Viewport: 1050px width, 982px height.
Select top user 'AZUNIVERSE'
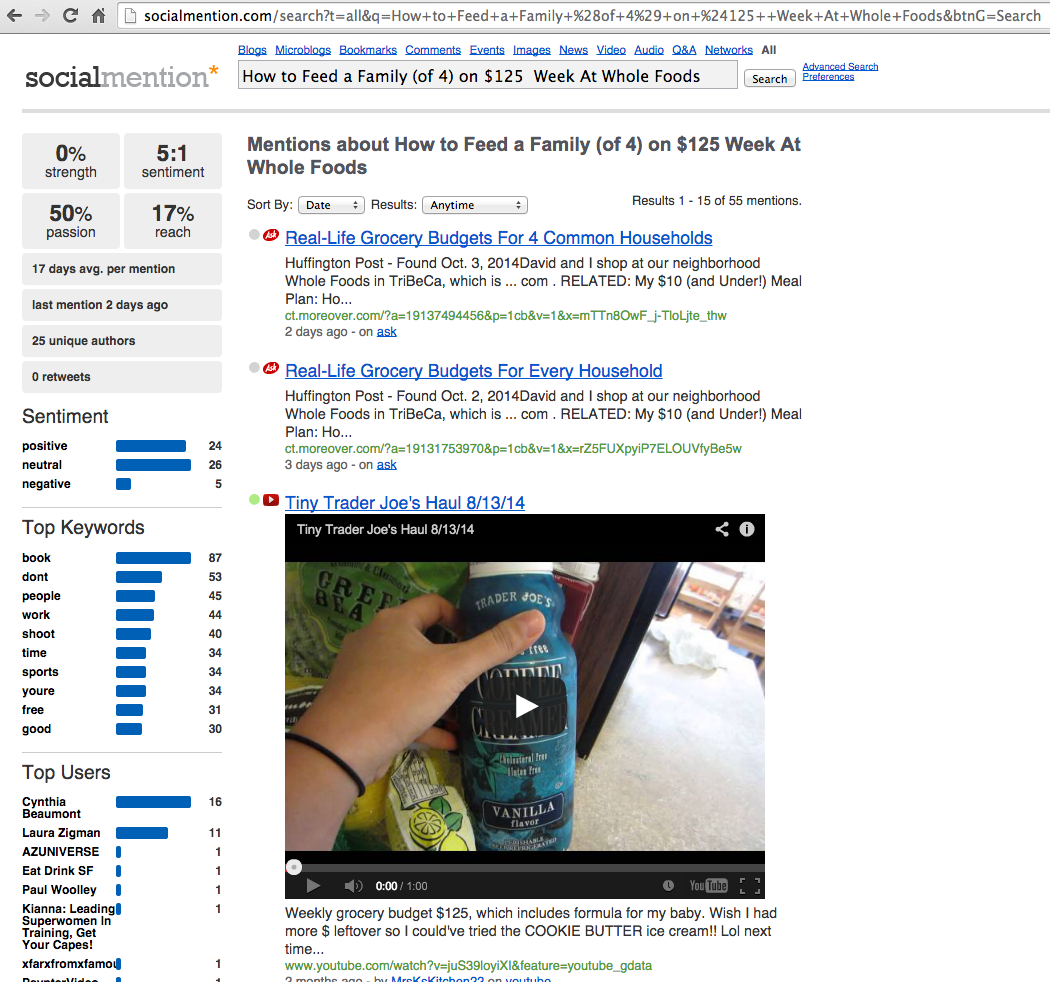point(60,852)
